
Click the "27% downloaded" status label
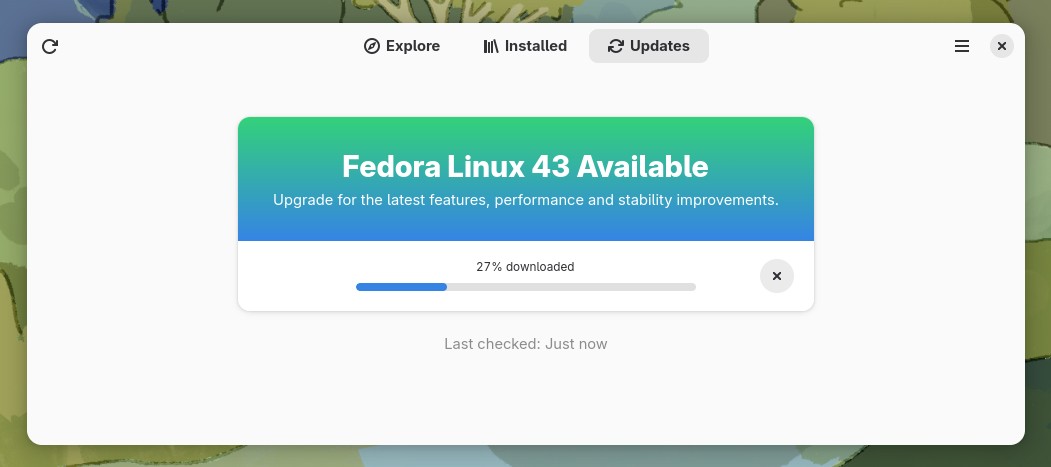pos(525,267)
